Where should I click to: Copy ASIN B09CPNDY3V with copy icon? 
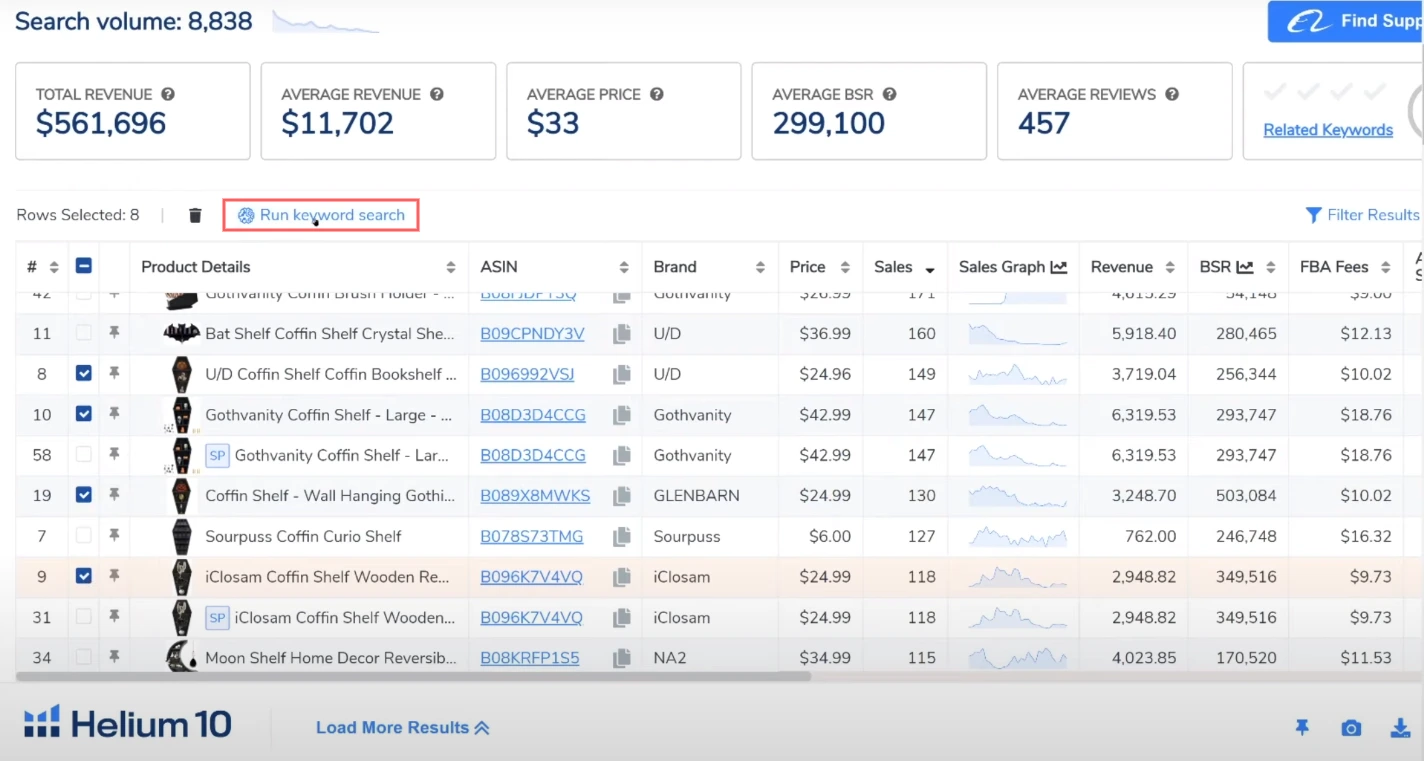click(621, 334)
